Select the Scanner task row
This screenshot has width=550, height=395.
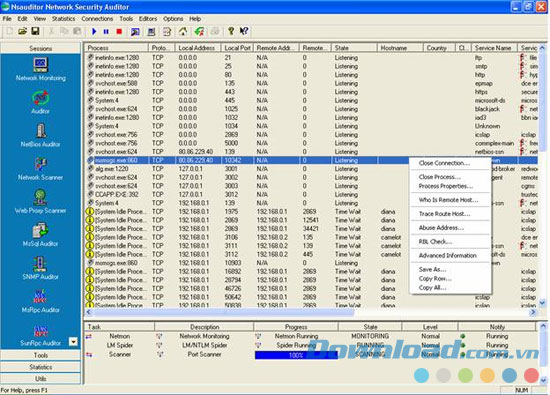310,354
